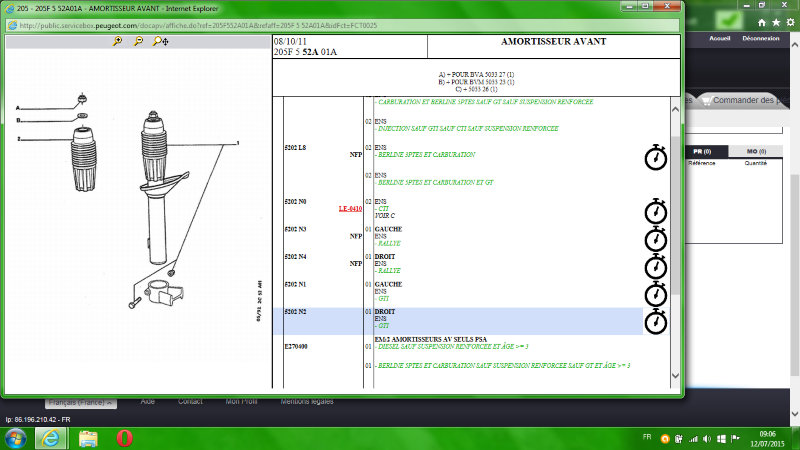Click the favorites star icon in browser
Screen dimensions: 800x450
click(x=774, y=20)
